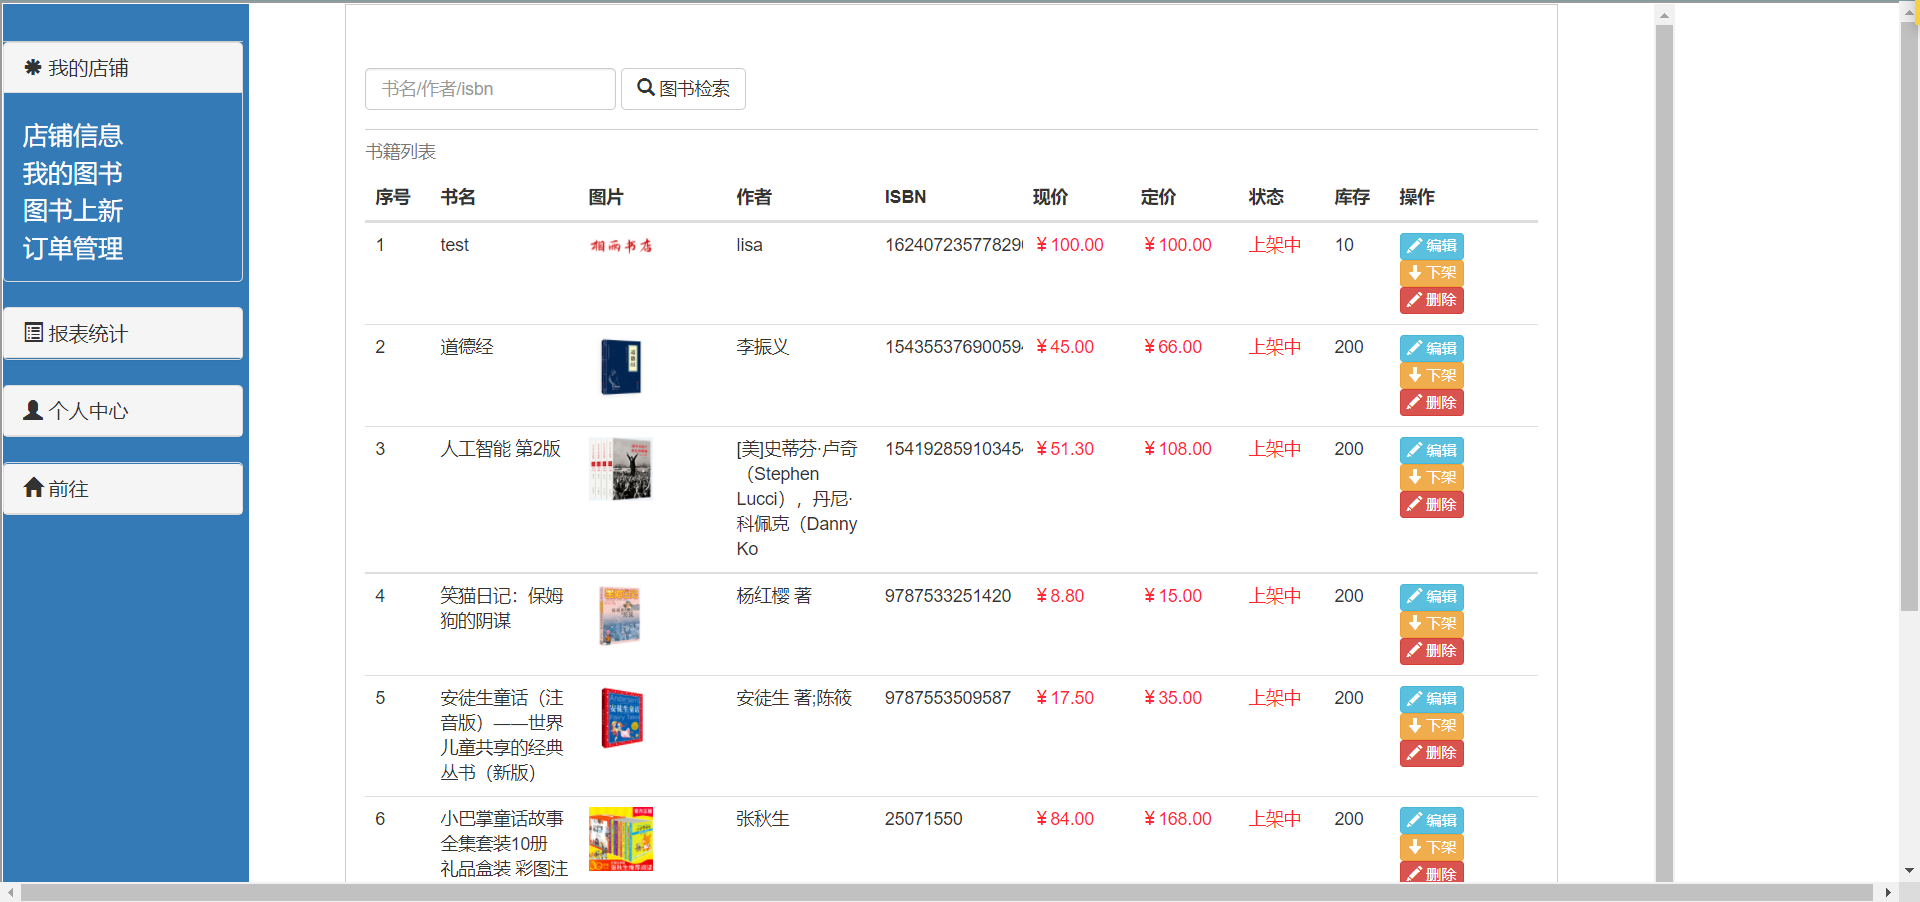Take 人工智能 第2版 off shelf

click(x=1431, y=477)
